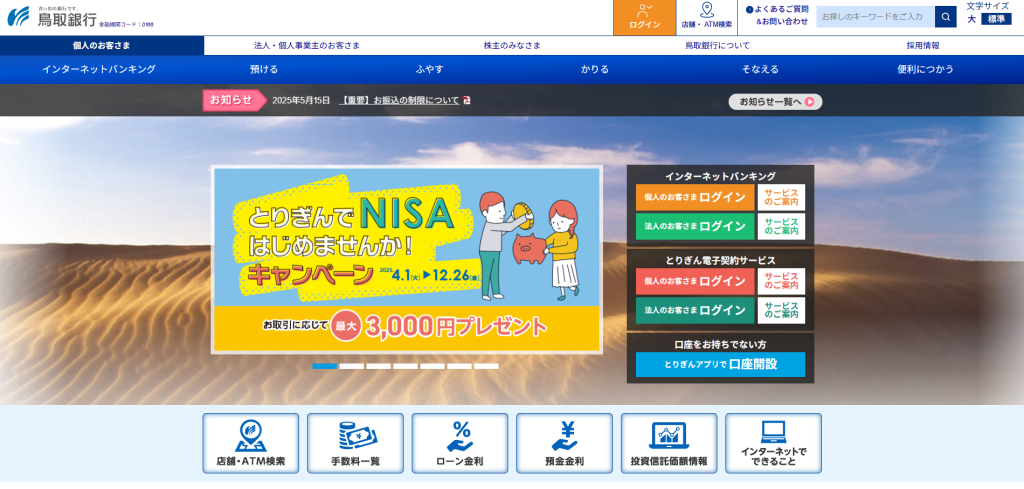
Task: Set text size to 標準
Action: [996, 19]
